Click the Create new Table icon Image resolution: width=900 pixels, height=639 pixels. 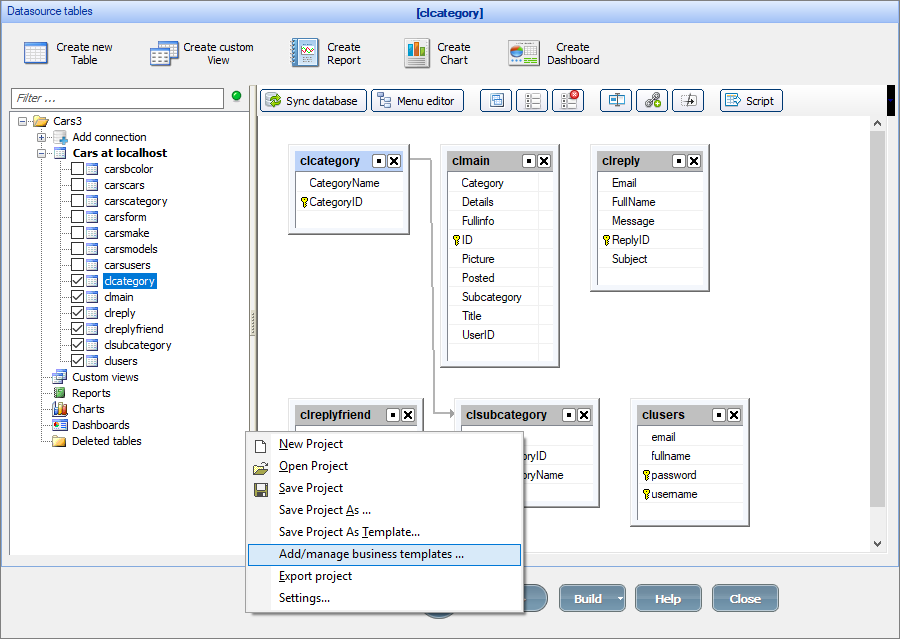[36, 54]
